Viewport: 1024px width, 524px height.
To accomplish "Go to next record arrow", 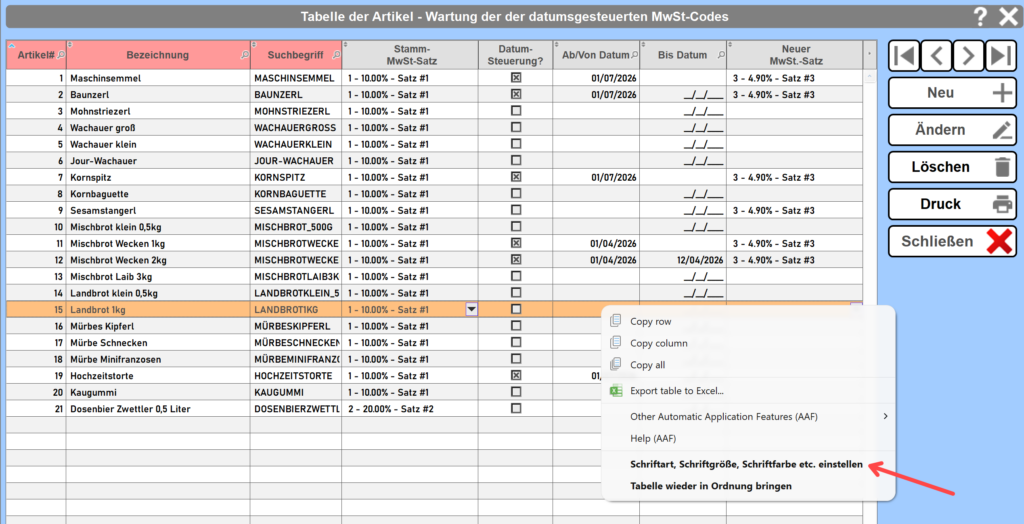I will (968, 56).
